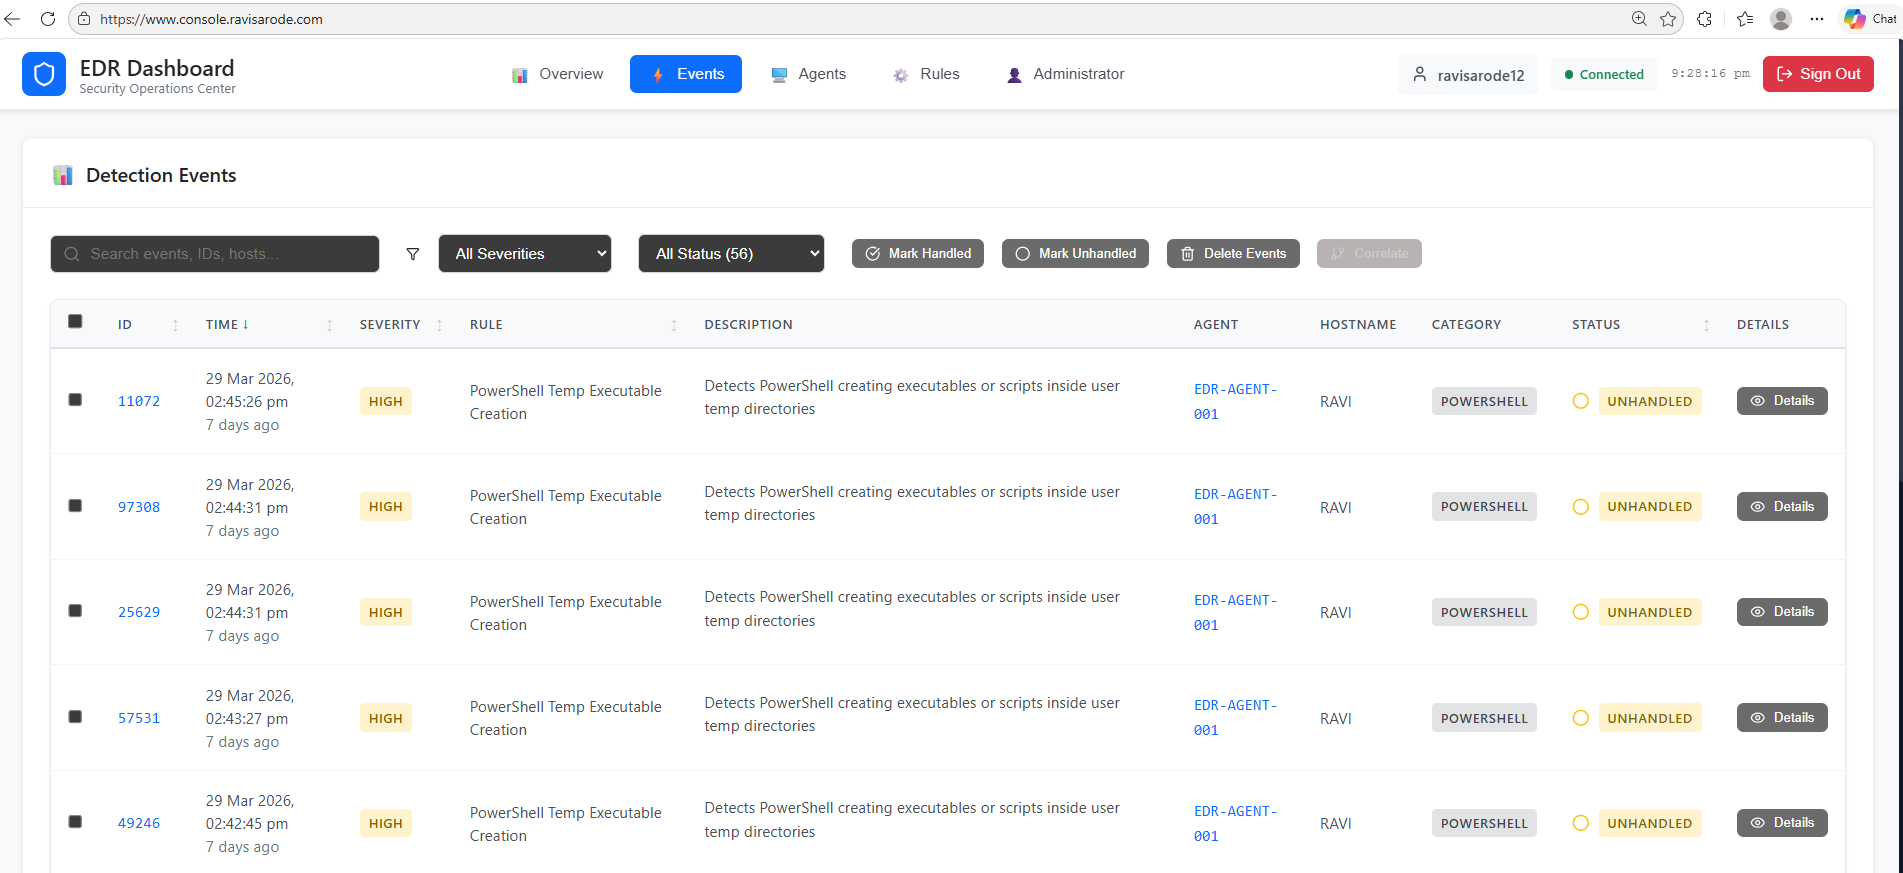1903x873 pixels.
Task: Click the Detection Events chart icon
Action: [x=63, y=176]
